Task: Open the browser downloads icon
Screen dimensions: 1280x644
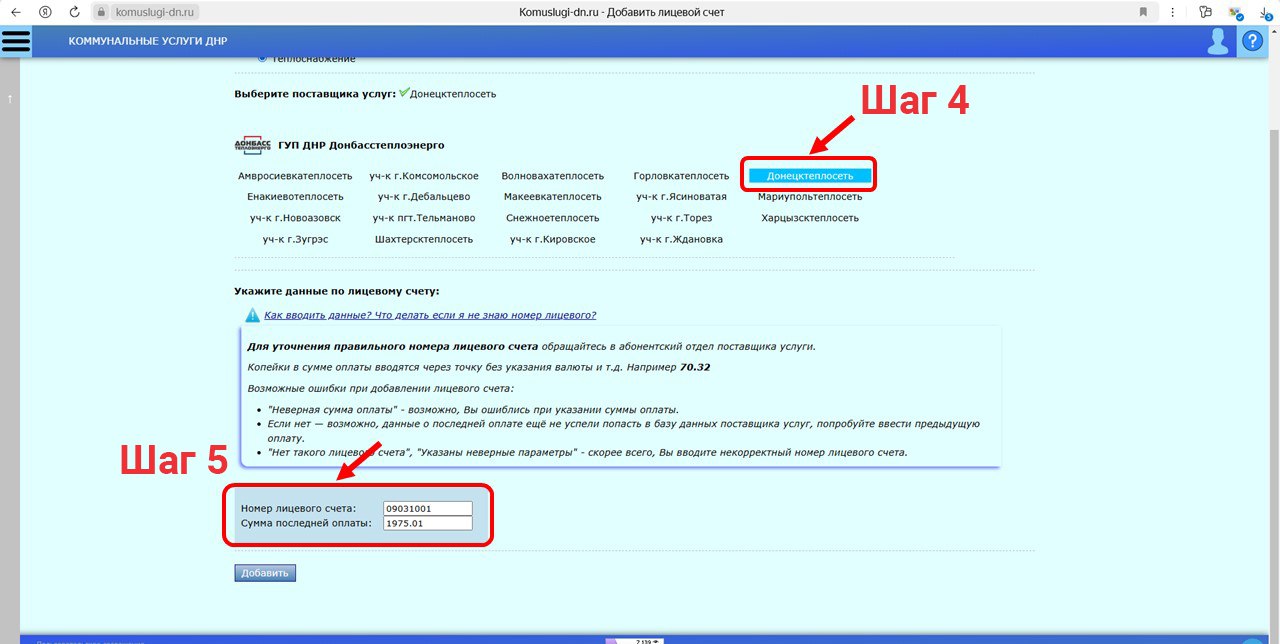Action: pyautogui.click(x=1267, y=12)
